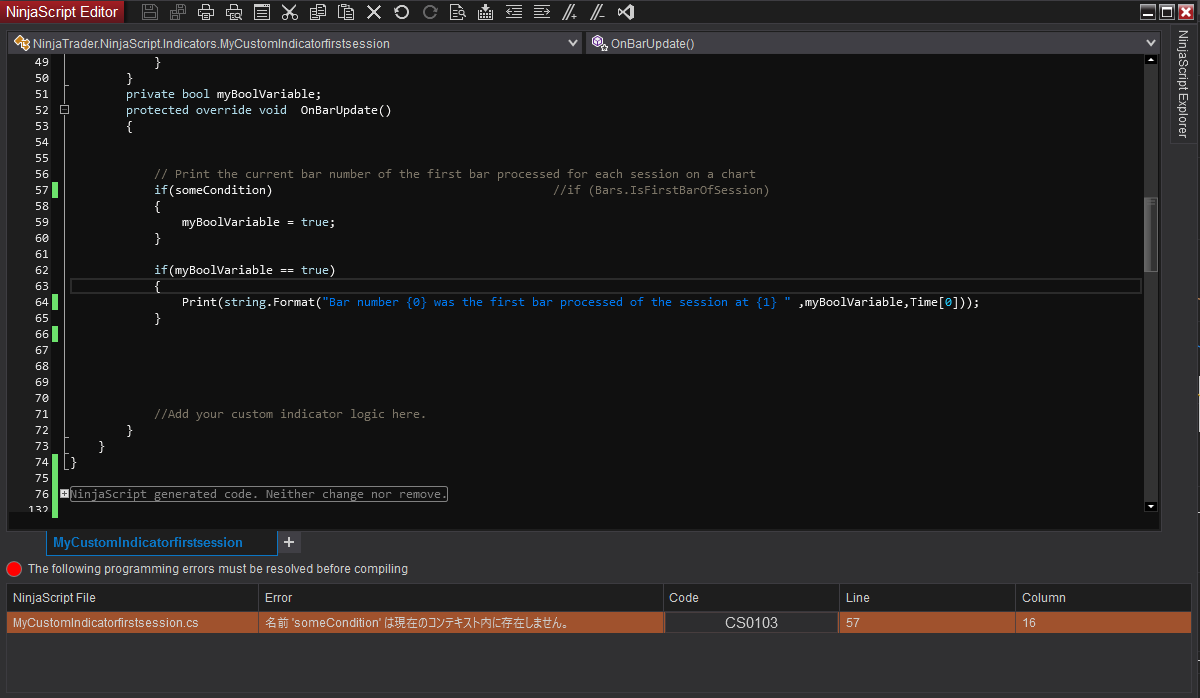
Task: Select the MyCustomIndicatorfirstsession tab
Action: coord(148,542)
